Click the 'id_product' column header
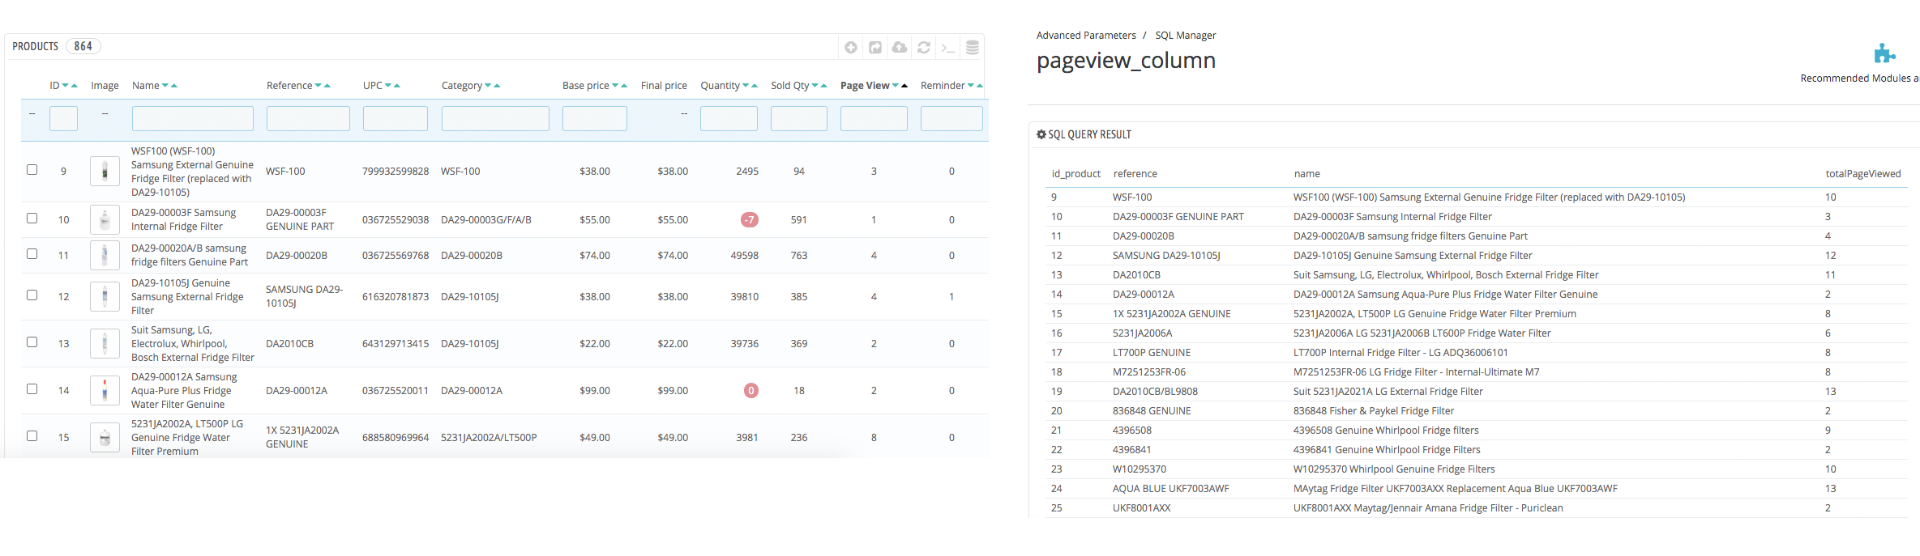This screenshot has height=556, width=1920. (x=1076, y=173)
